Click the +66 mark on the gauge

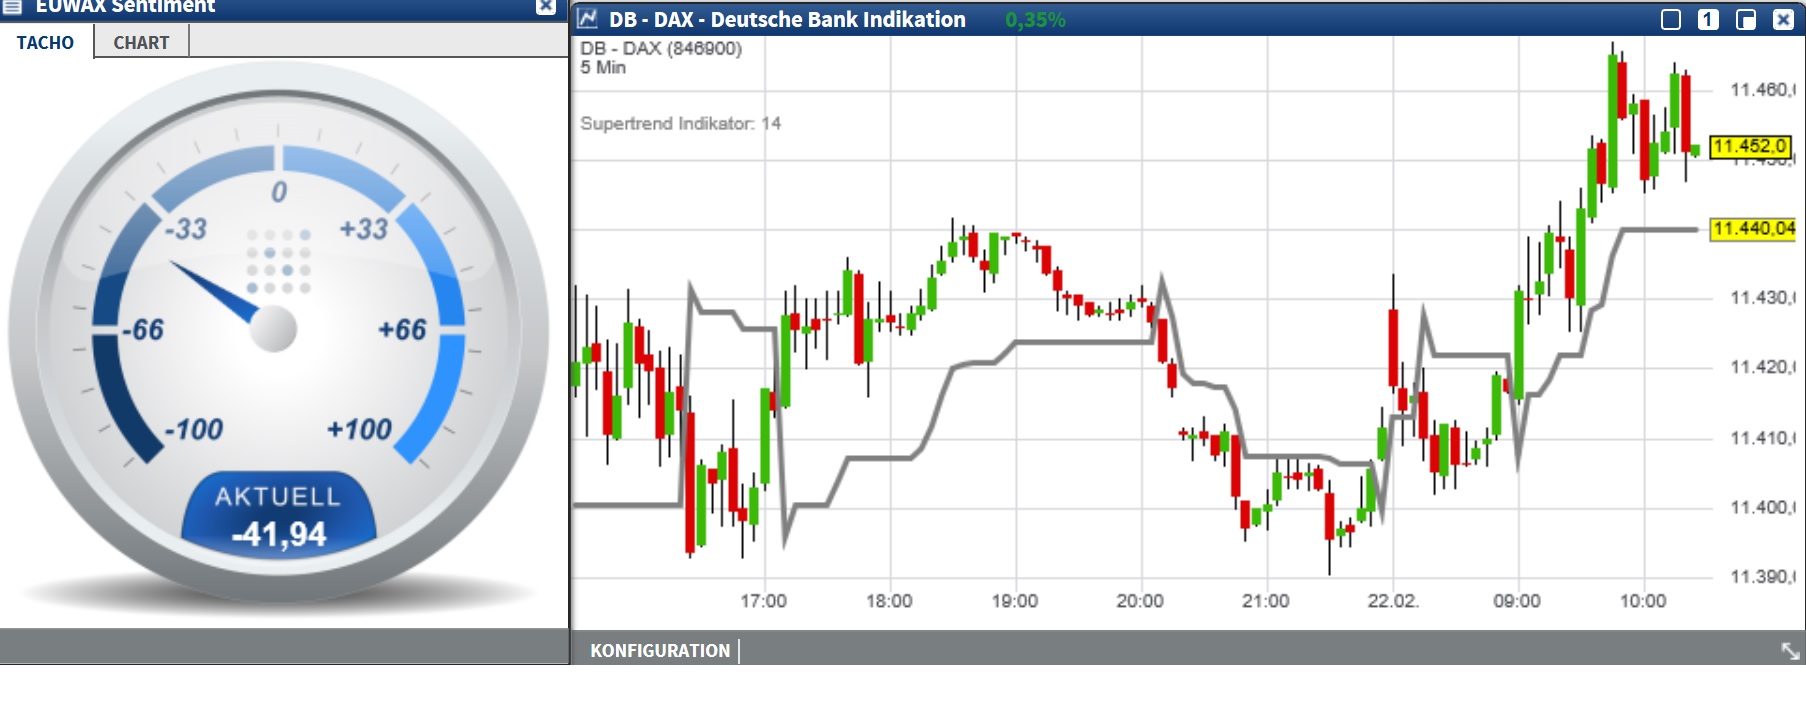pyautogui.click(x=402, y=330)
